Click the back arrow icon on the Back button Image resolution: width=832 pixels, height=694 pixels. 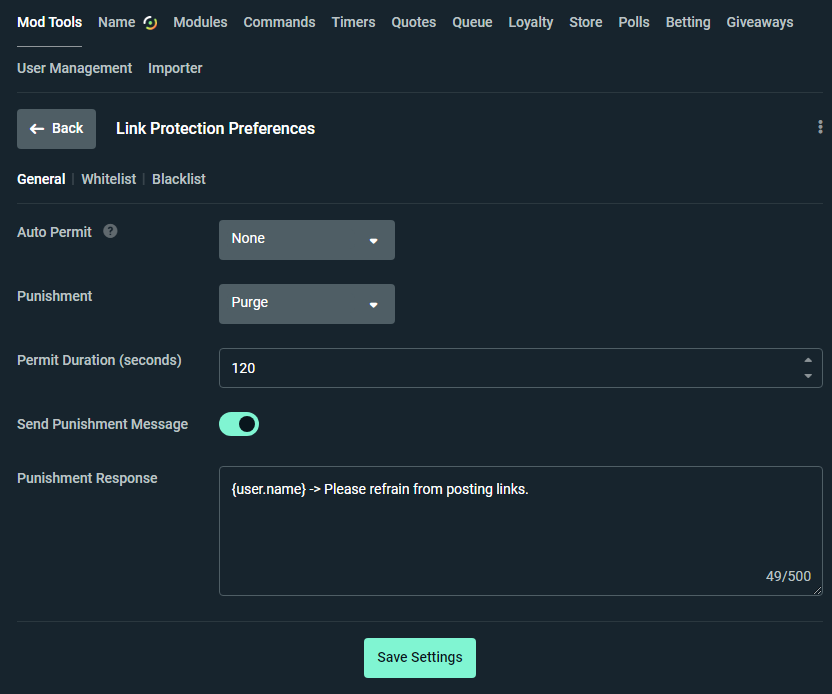pyautogui.click(x=37, y=128)
